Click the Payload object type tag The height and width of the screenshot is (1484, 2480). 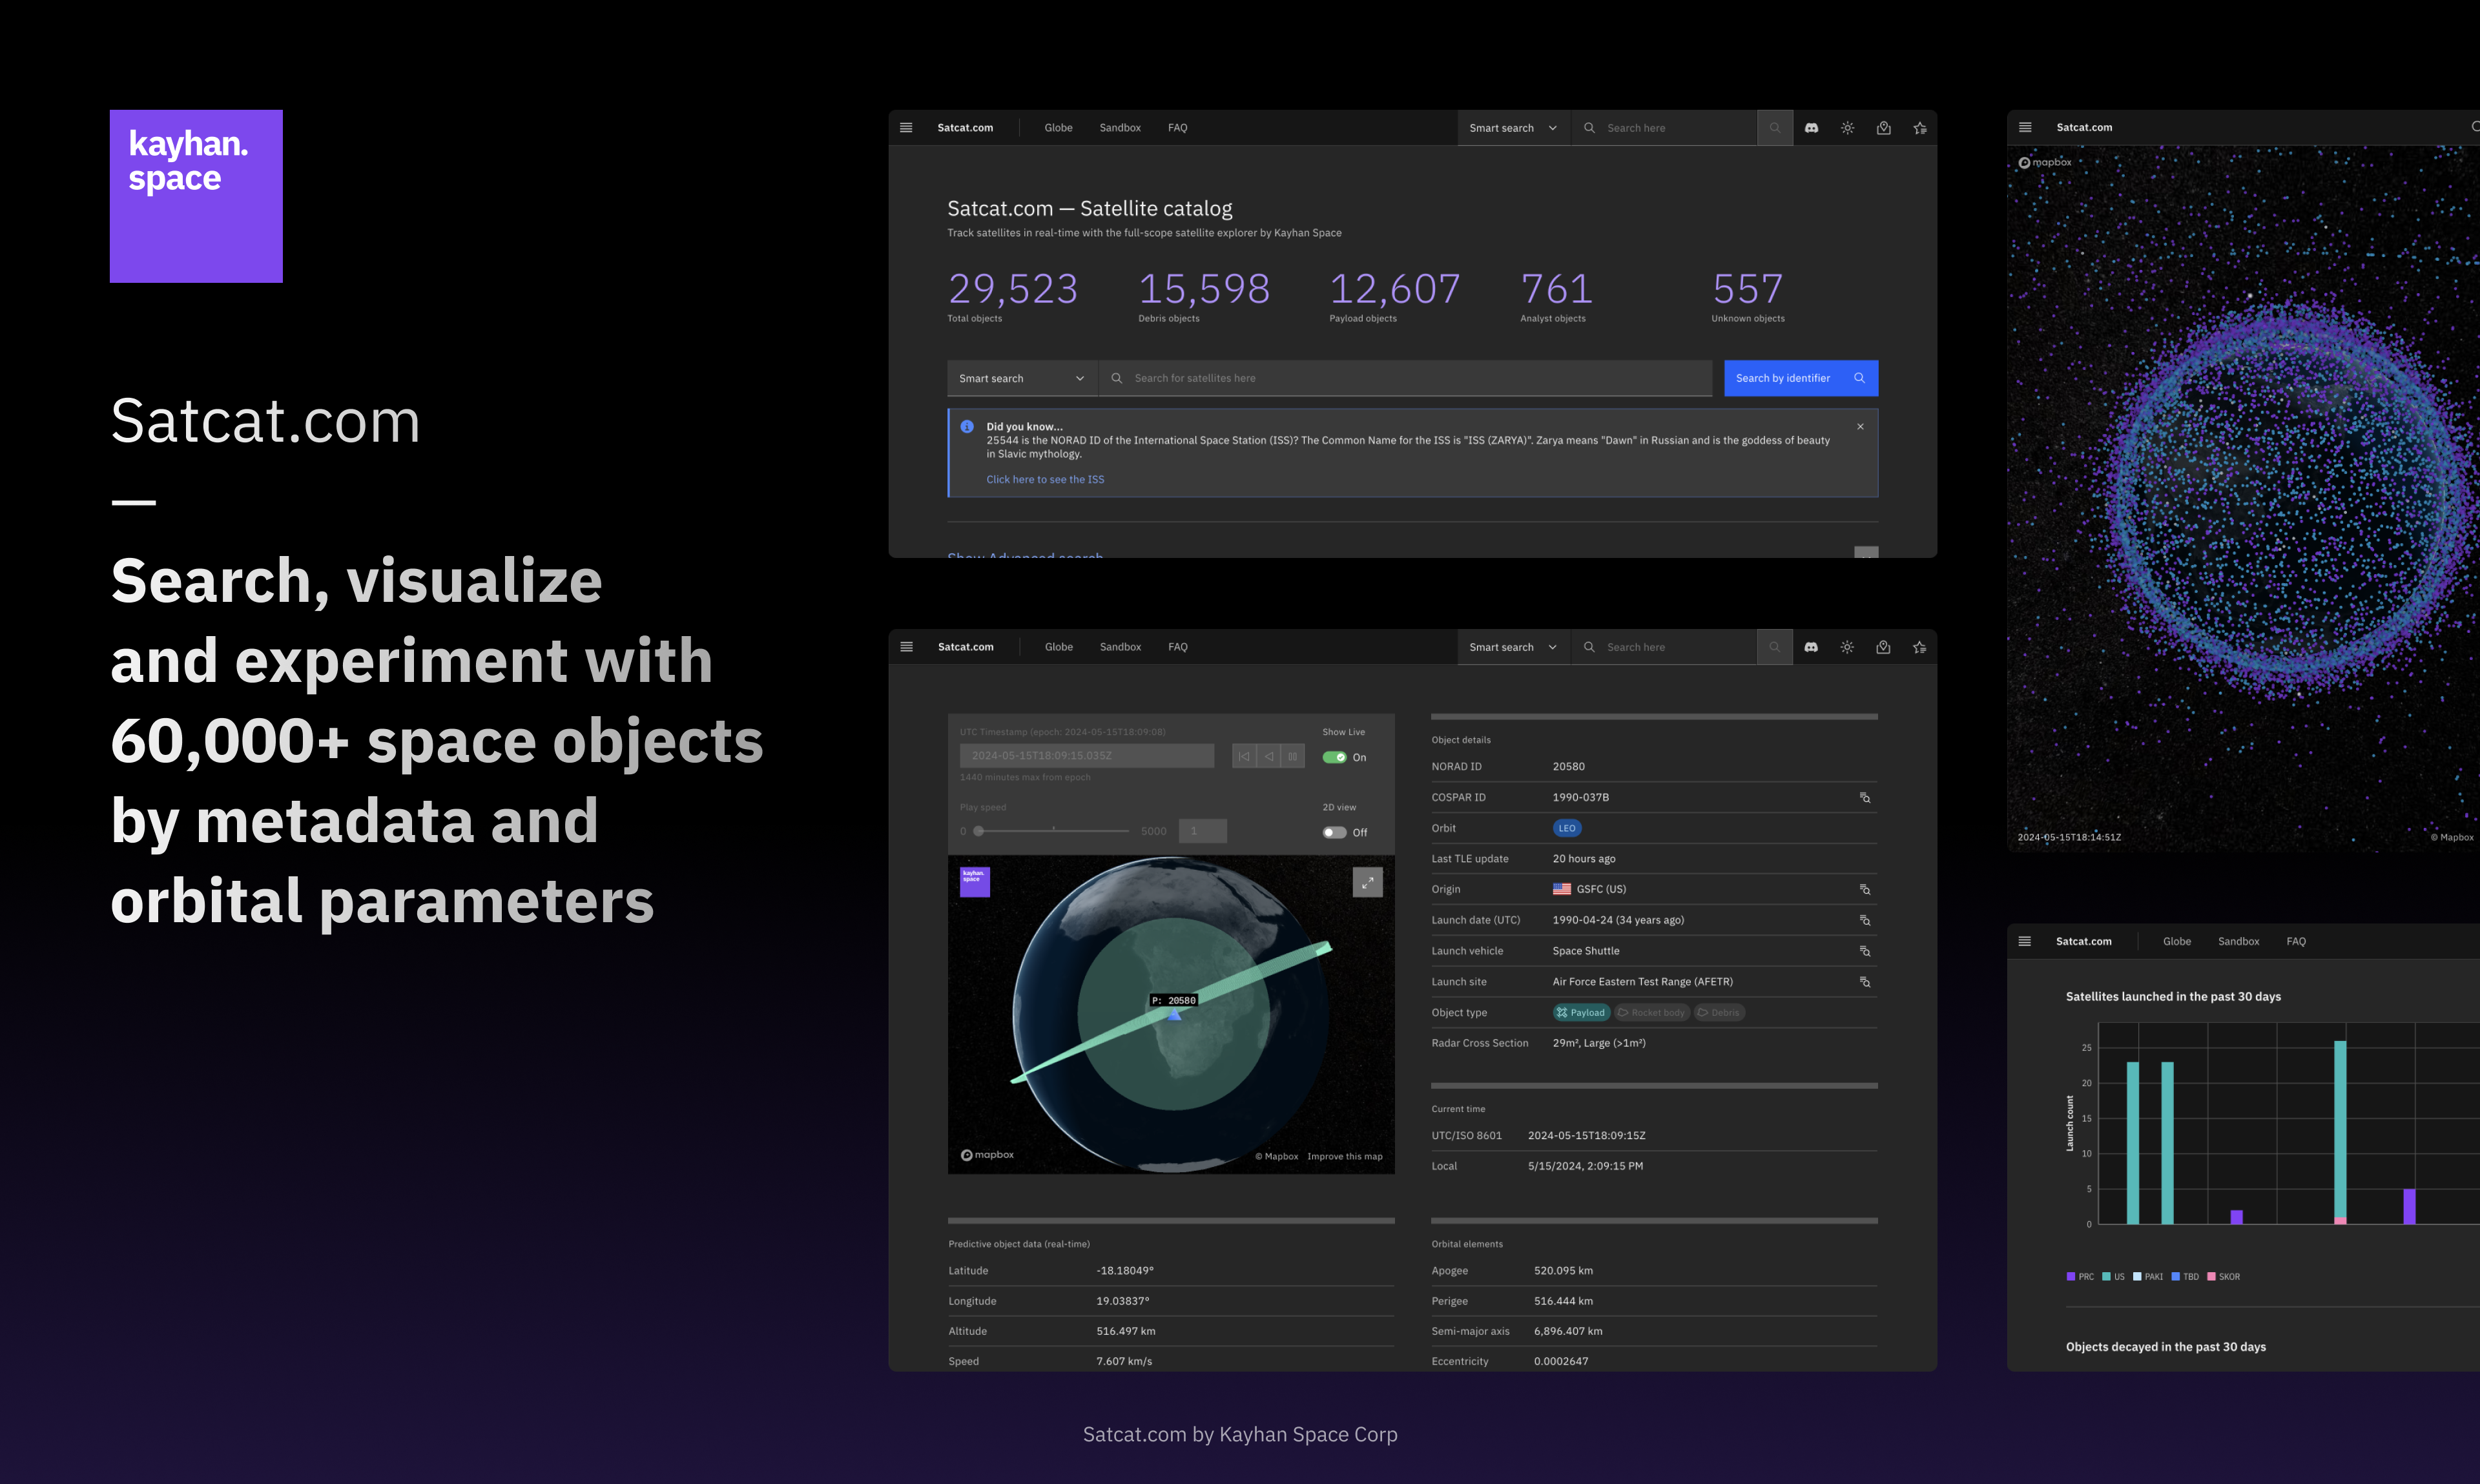pyautogui.click(x=1581, y=1013)
